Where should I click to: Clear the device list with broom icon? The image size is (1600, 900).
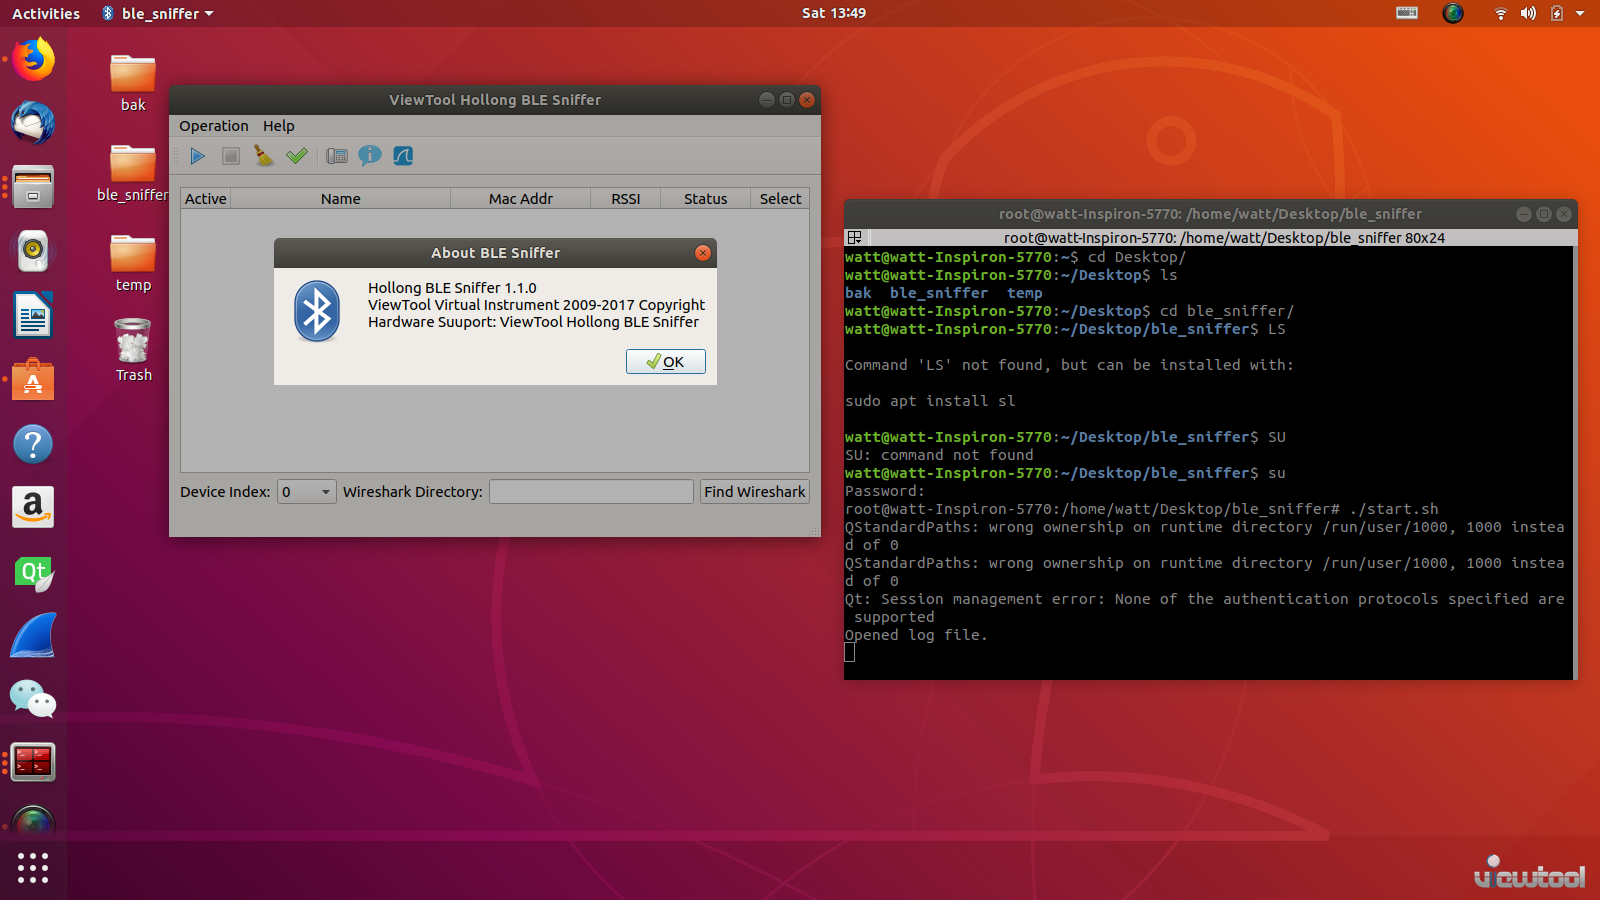coord(264,156)
